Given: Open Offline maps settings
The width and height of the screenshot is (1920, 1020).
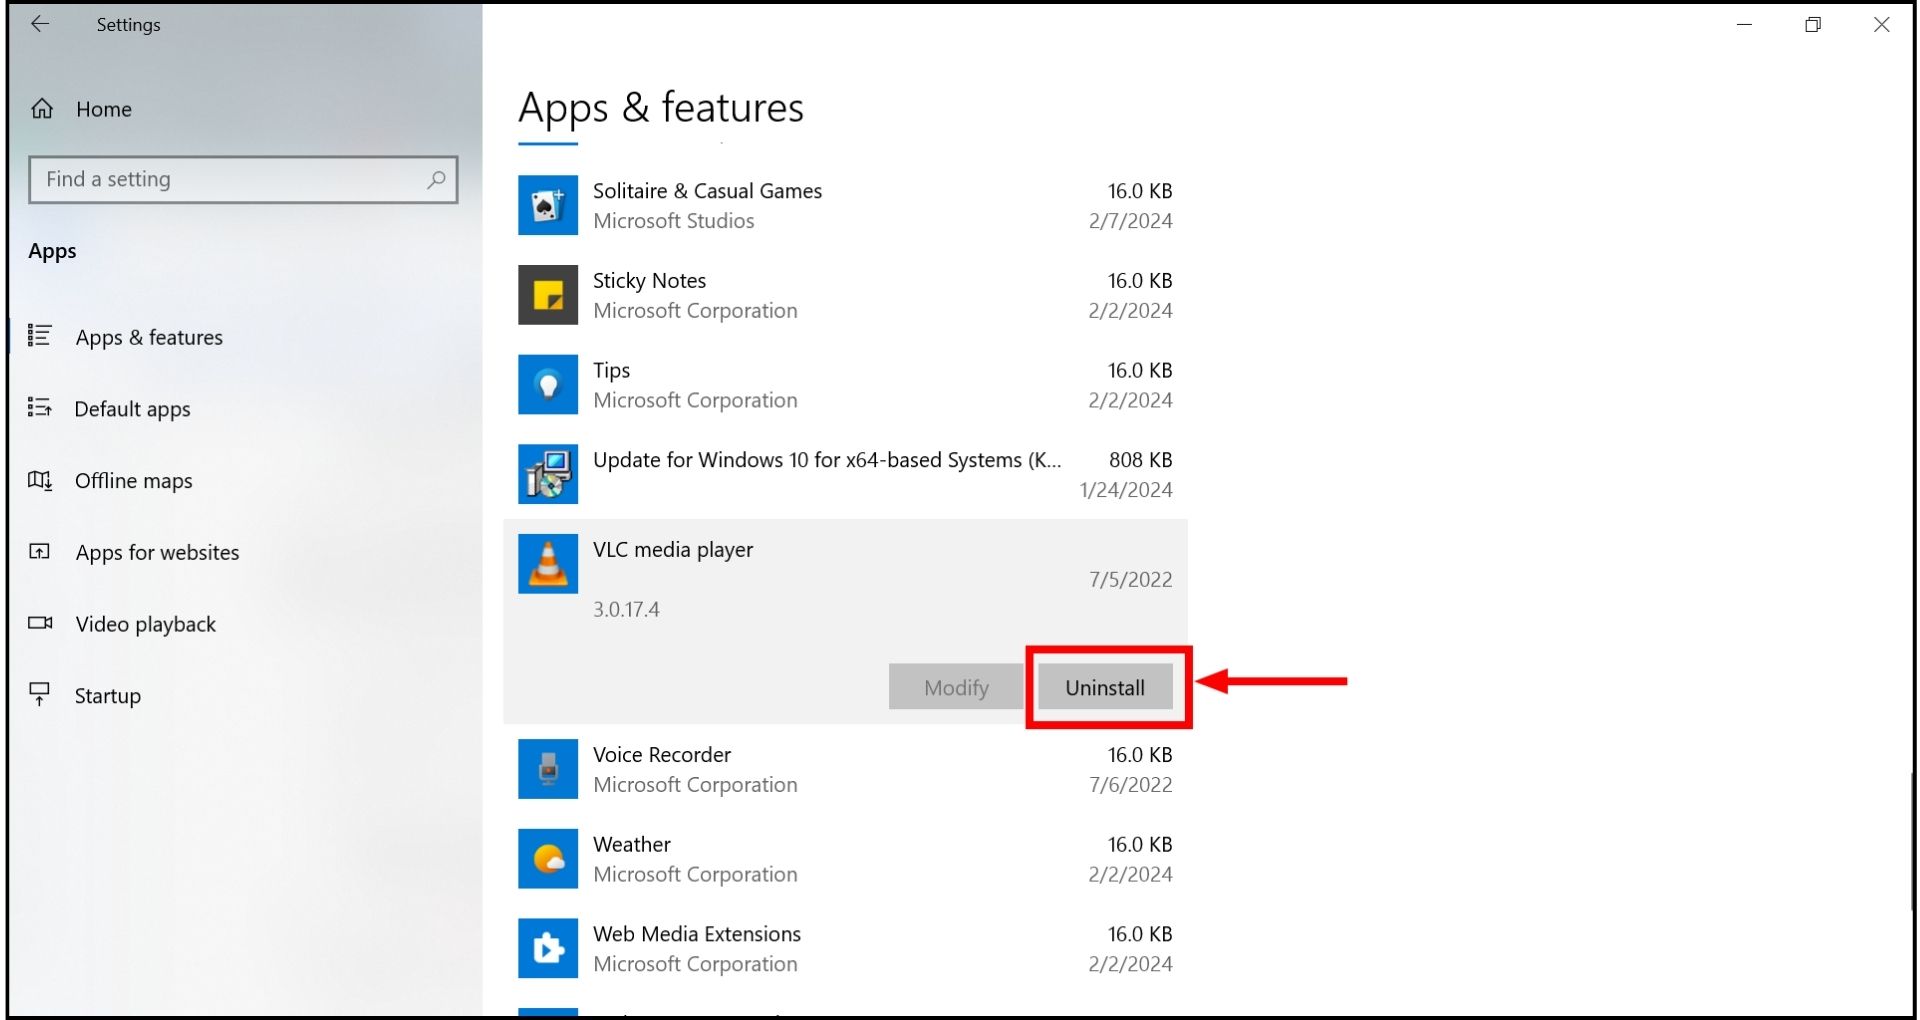Looking at the screenshot, I should pyautogui.click(x=133, y=481).
